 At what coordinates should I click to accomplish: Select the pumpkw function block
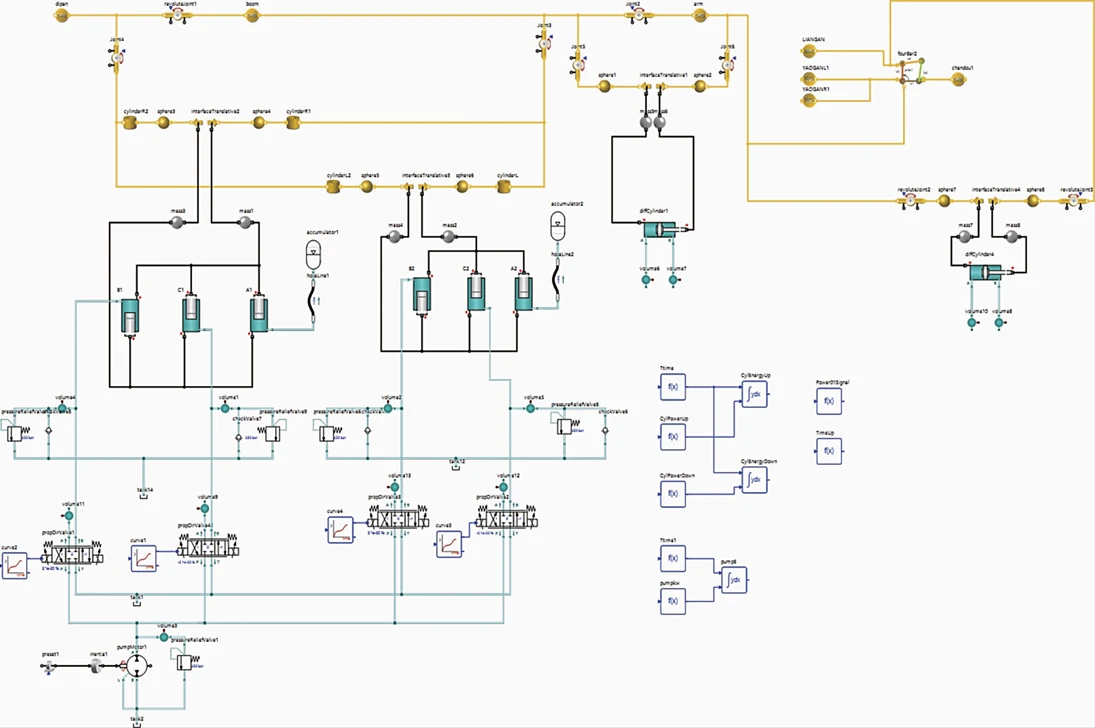click(673, 601)
